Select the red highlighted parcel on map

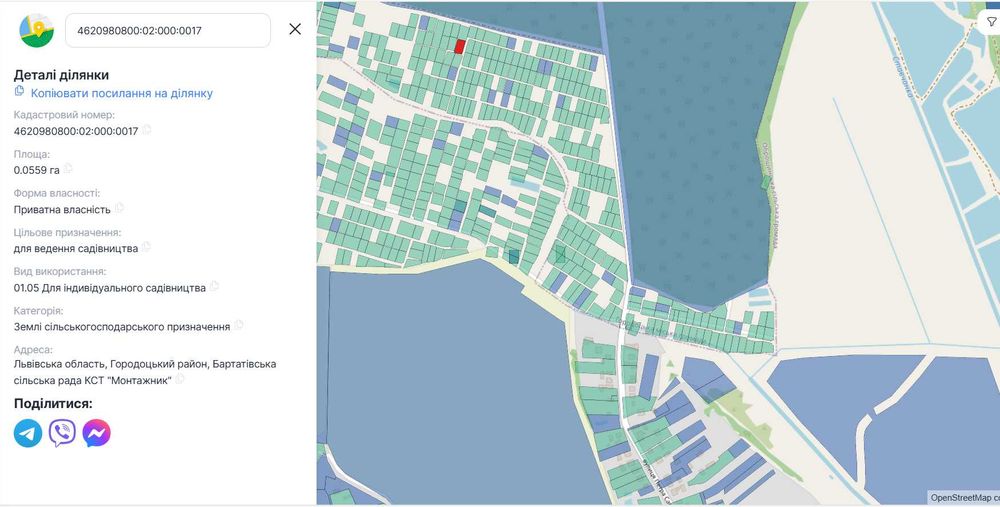[x=459, y=46]
